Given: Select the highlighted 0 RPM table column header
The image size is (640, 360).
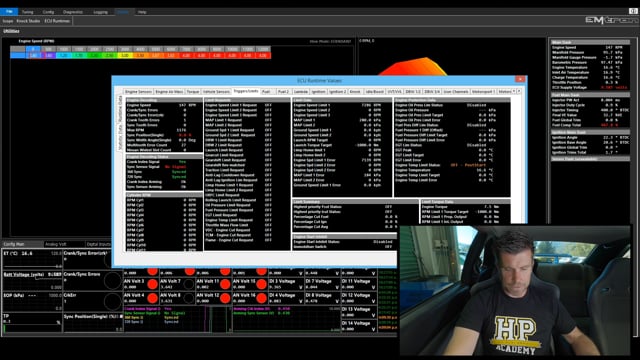Looking at the screenshot, I should pyautogui.click(x=33, y=49).
